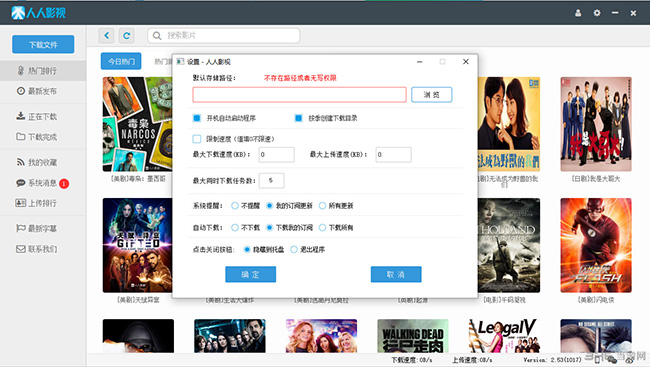This screenshot has width=650, height=367.
Task: Click the 浏览 browse button
Action: (432, 95)
